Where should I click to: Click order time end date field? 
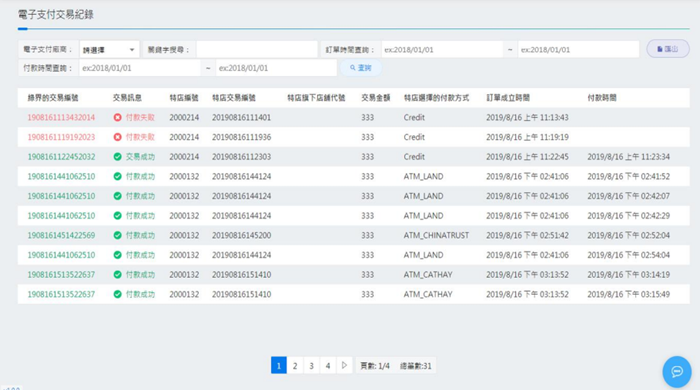point(579,50)
